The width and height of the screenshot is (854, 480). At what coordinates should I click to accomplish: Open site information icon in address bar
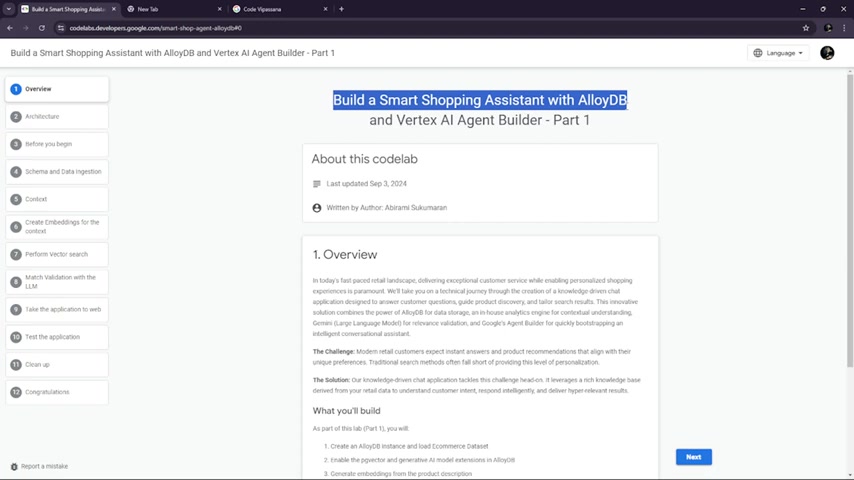[61, 28]
